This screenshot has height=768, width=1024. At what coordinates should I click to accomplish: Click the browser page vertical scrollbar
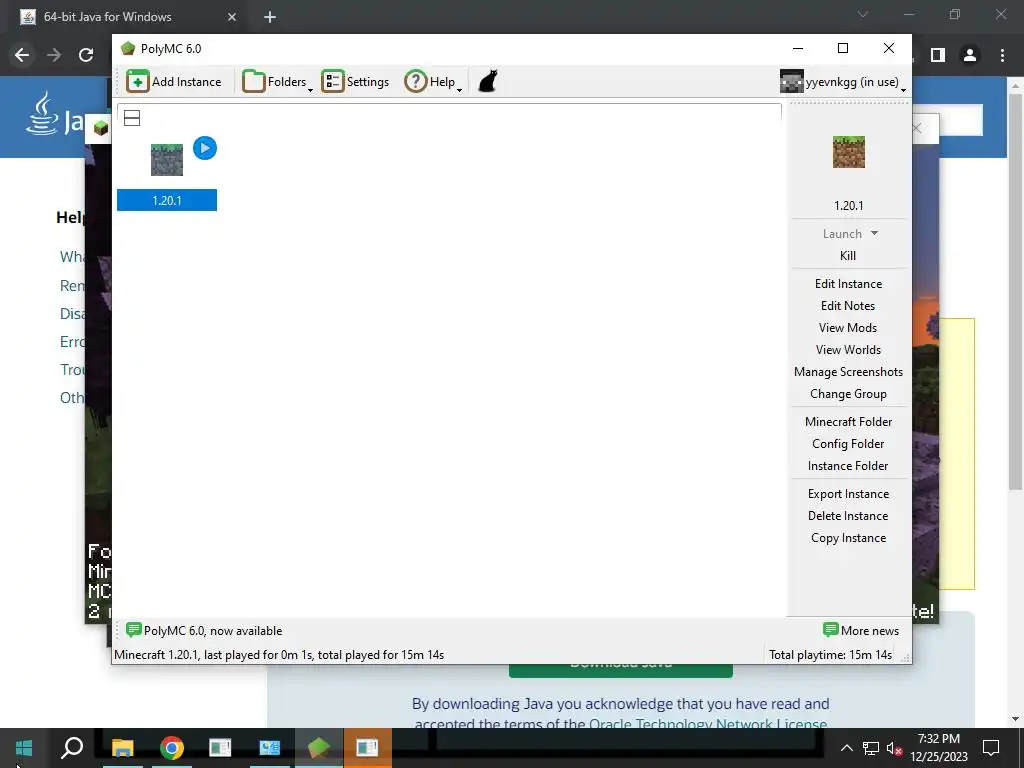click(1015, 294)
